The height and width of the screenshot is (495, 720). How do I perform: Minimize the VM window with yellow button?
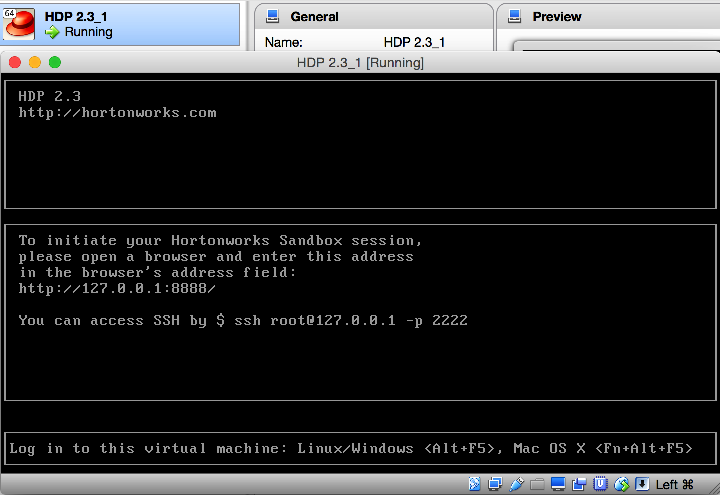[x=35, y=62]
